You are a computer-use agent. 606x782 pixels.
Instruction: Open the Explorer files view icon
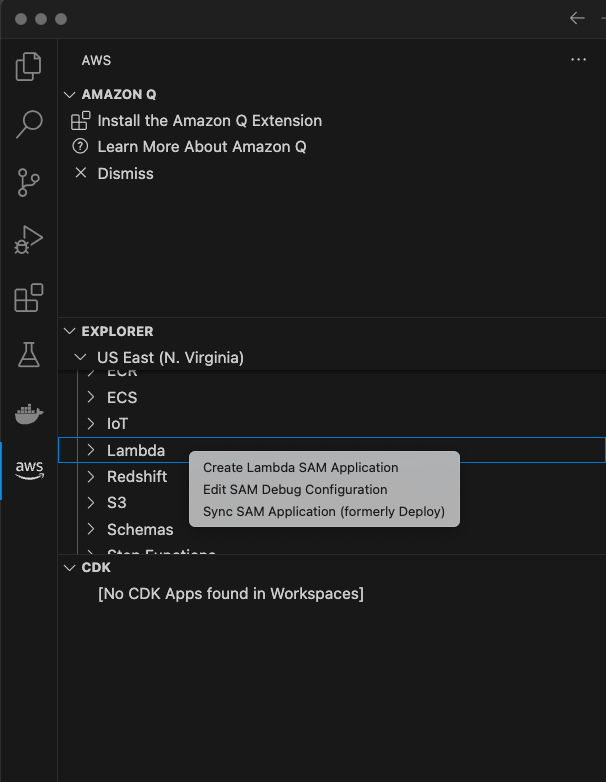tap(28, 66)
